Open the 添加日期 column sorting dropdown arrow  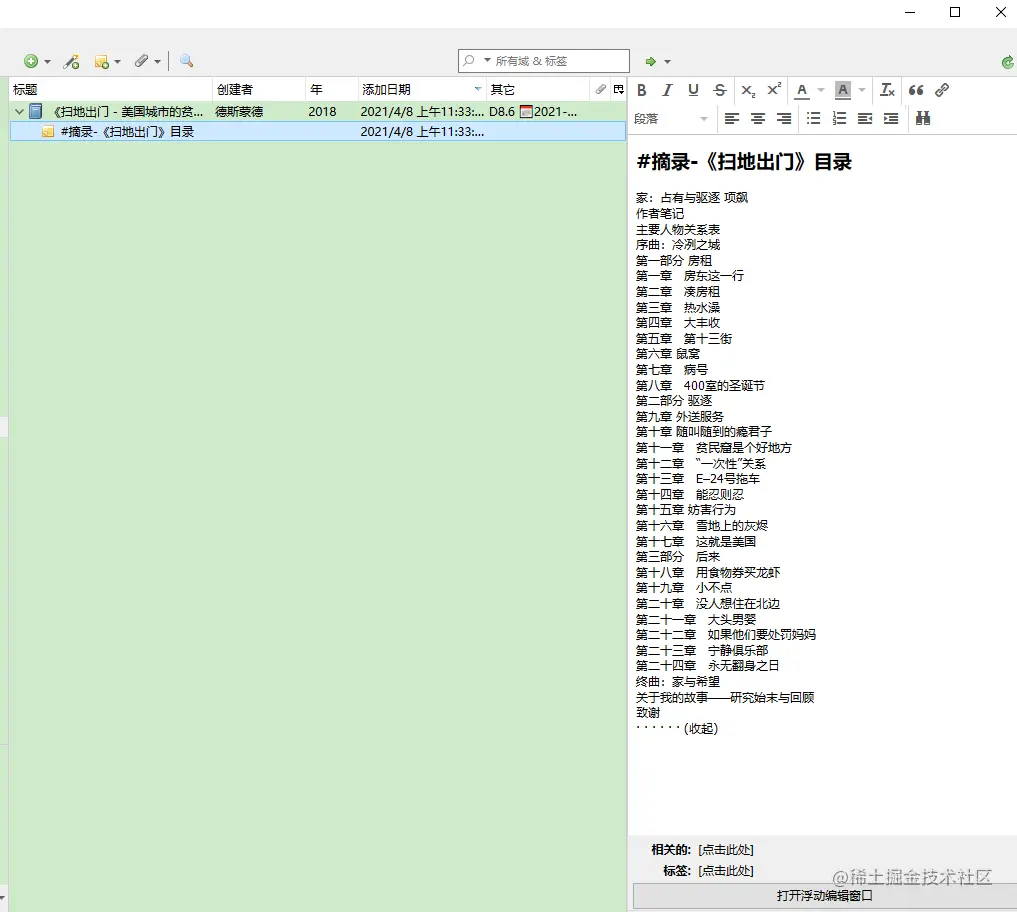[478, 89]
